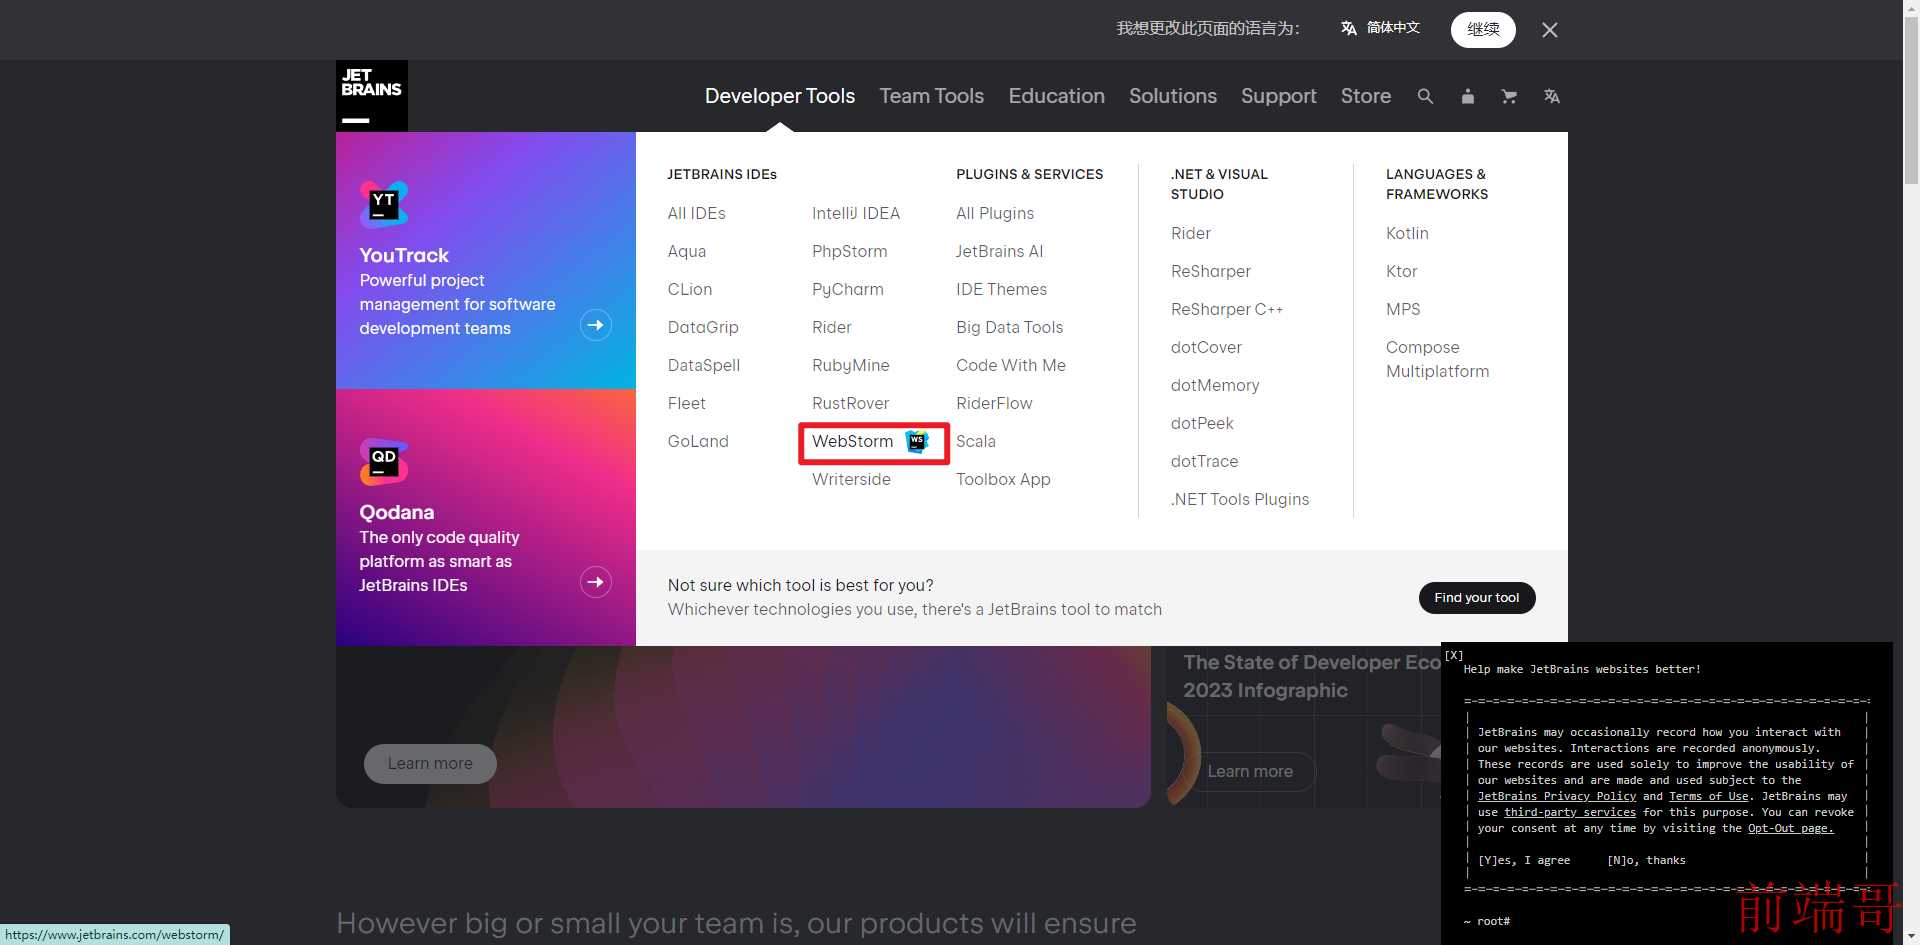Open the WebStorm link

853,441
